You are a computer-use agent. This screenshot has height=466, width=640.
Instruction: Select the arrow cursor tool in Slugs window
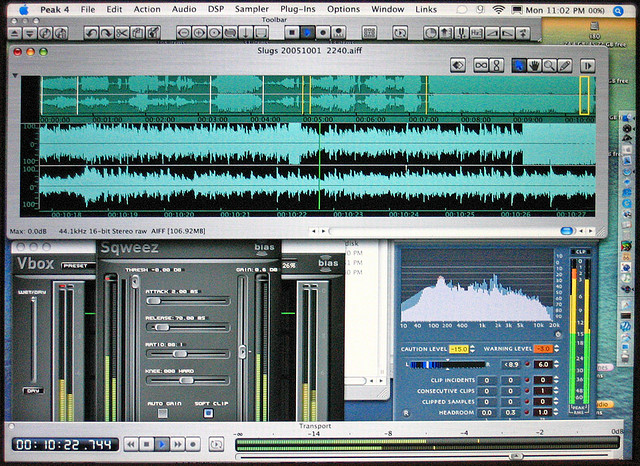click(519, 65)
